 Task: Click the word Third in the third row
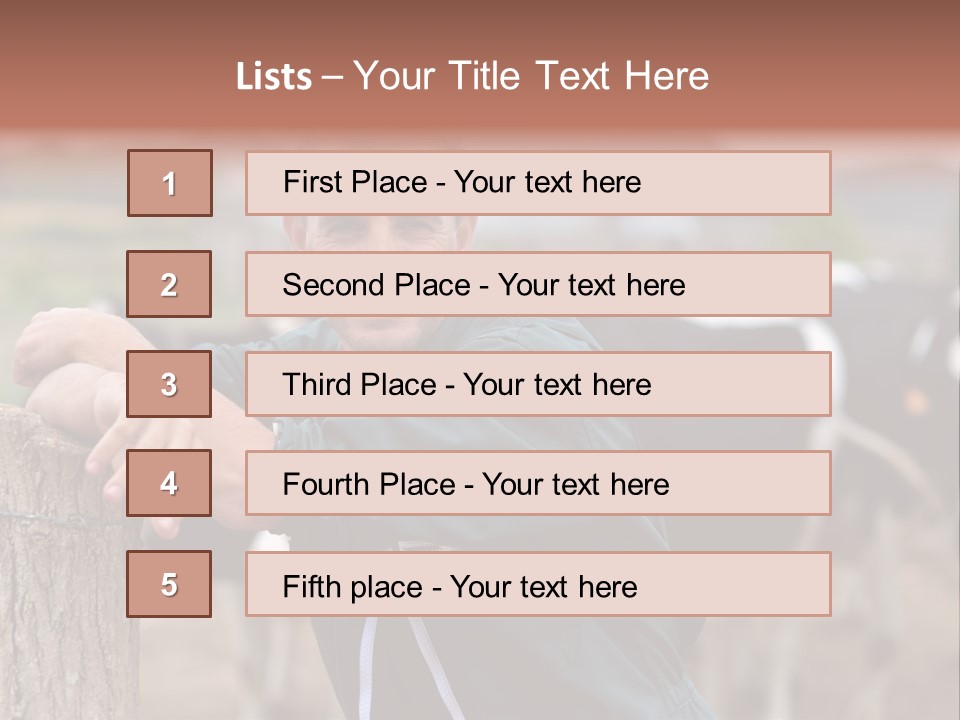[316, 385]
